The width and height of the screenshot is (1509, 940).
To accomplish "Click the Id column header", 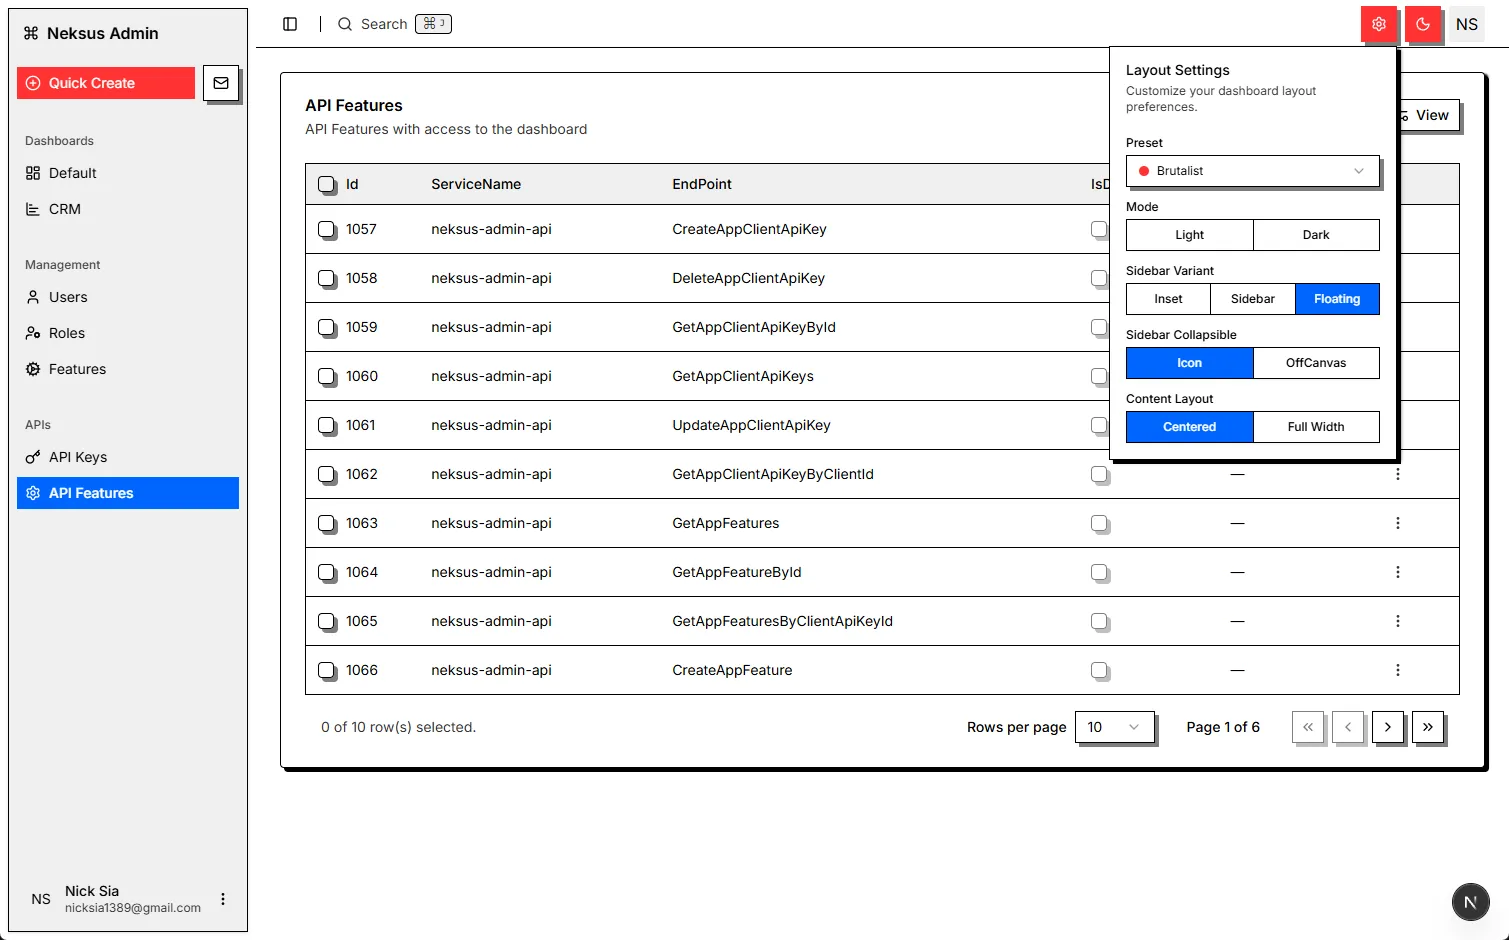I will pos(352,184).
